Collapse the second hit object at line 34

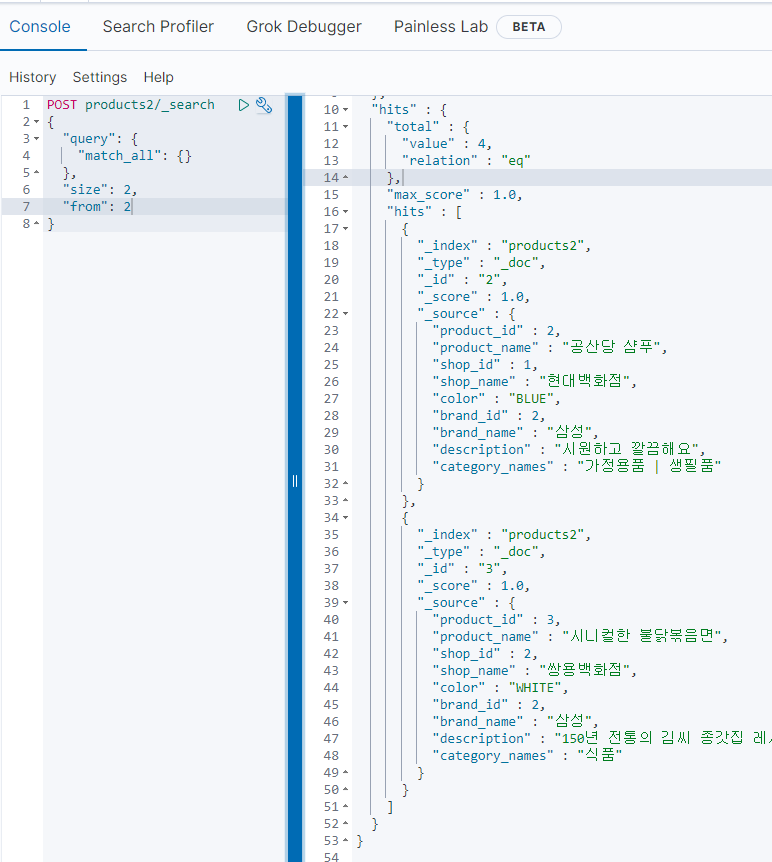(346, 518)
